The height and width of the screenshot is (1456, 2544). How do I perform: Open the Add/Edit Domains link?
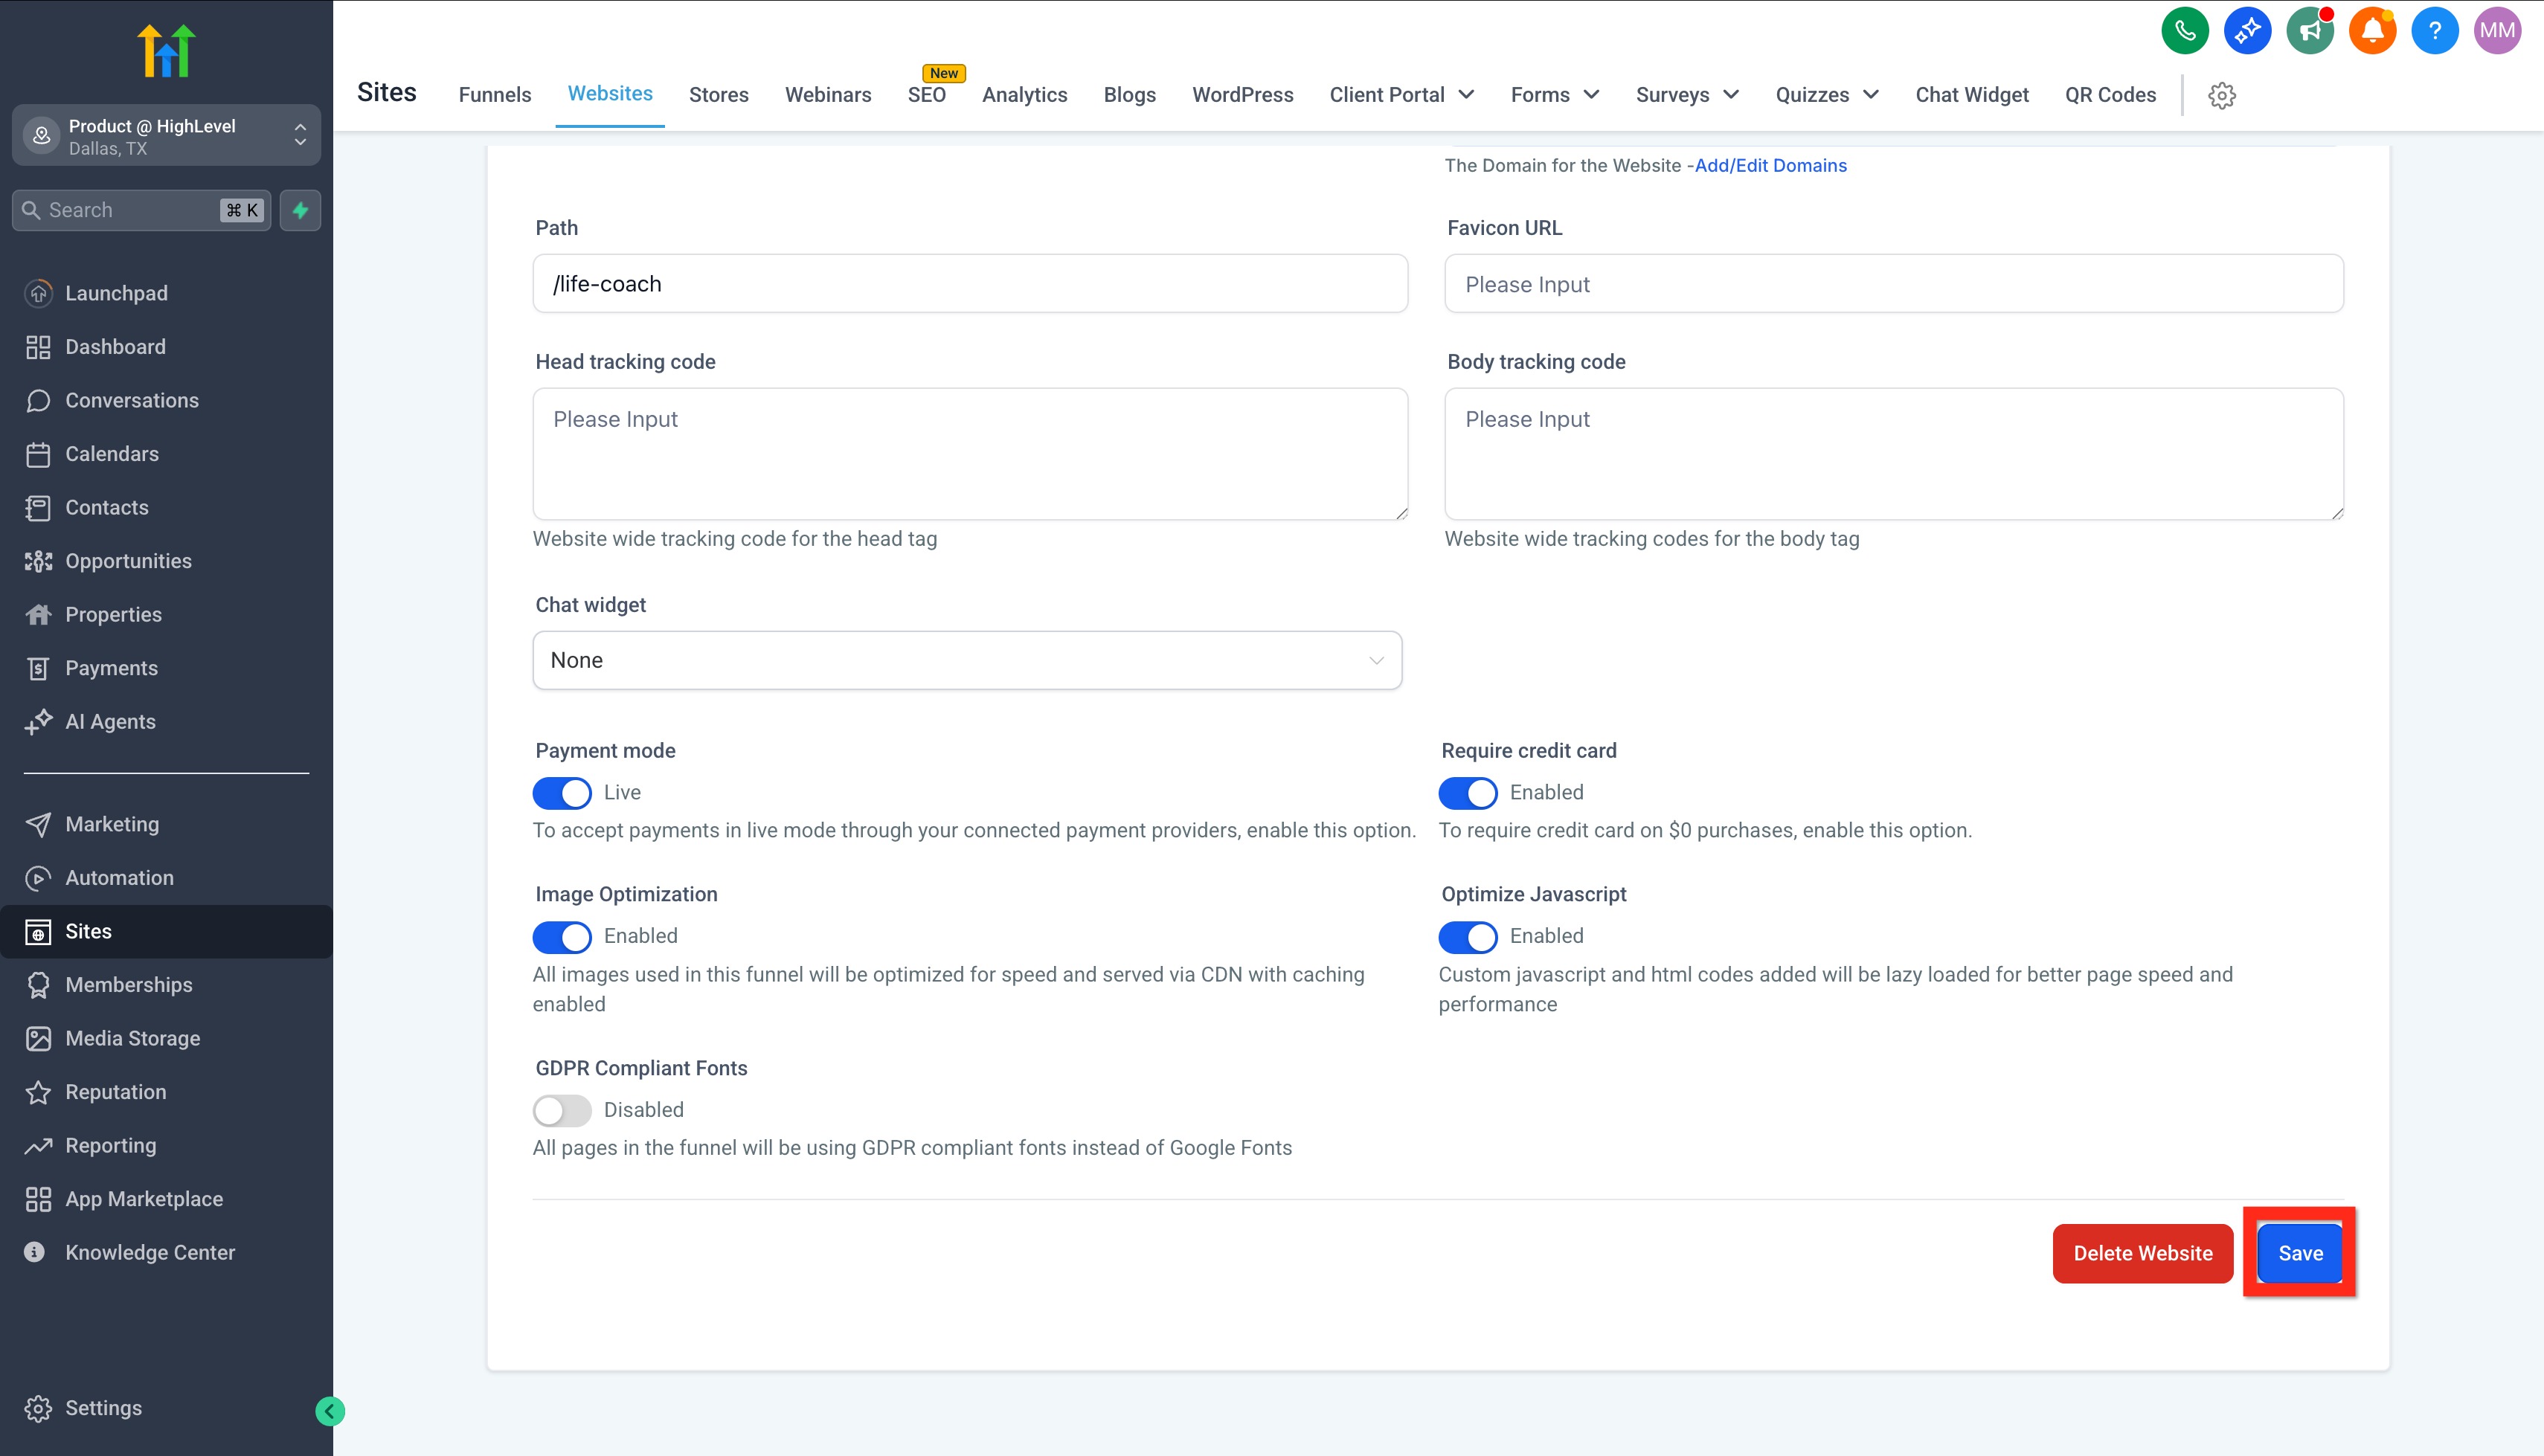point(1770,166)
